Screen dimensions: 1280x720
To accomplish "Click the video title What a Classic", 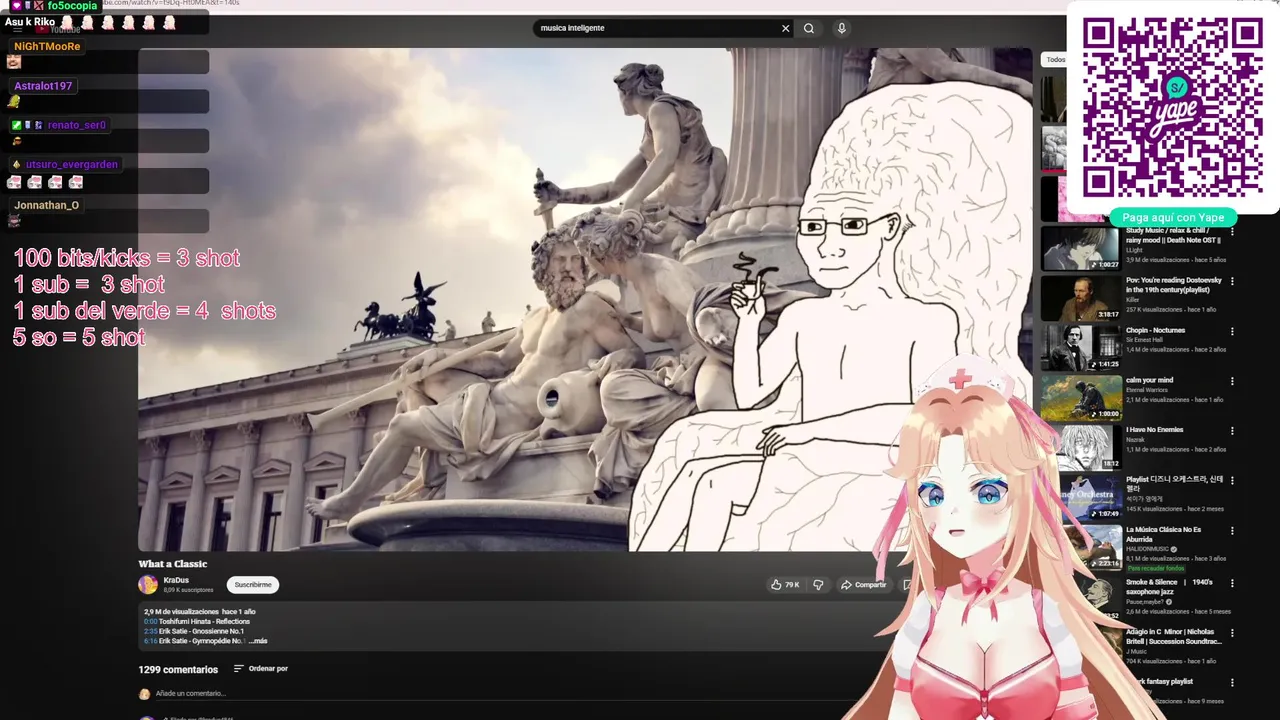I will click(x=173, y=564).
